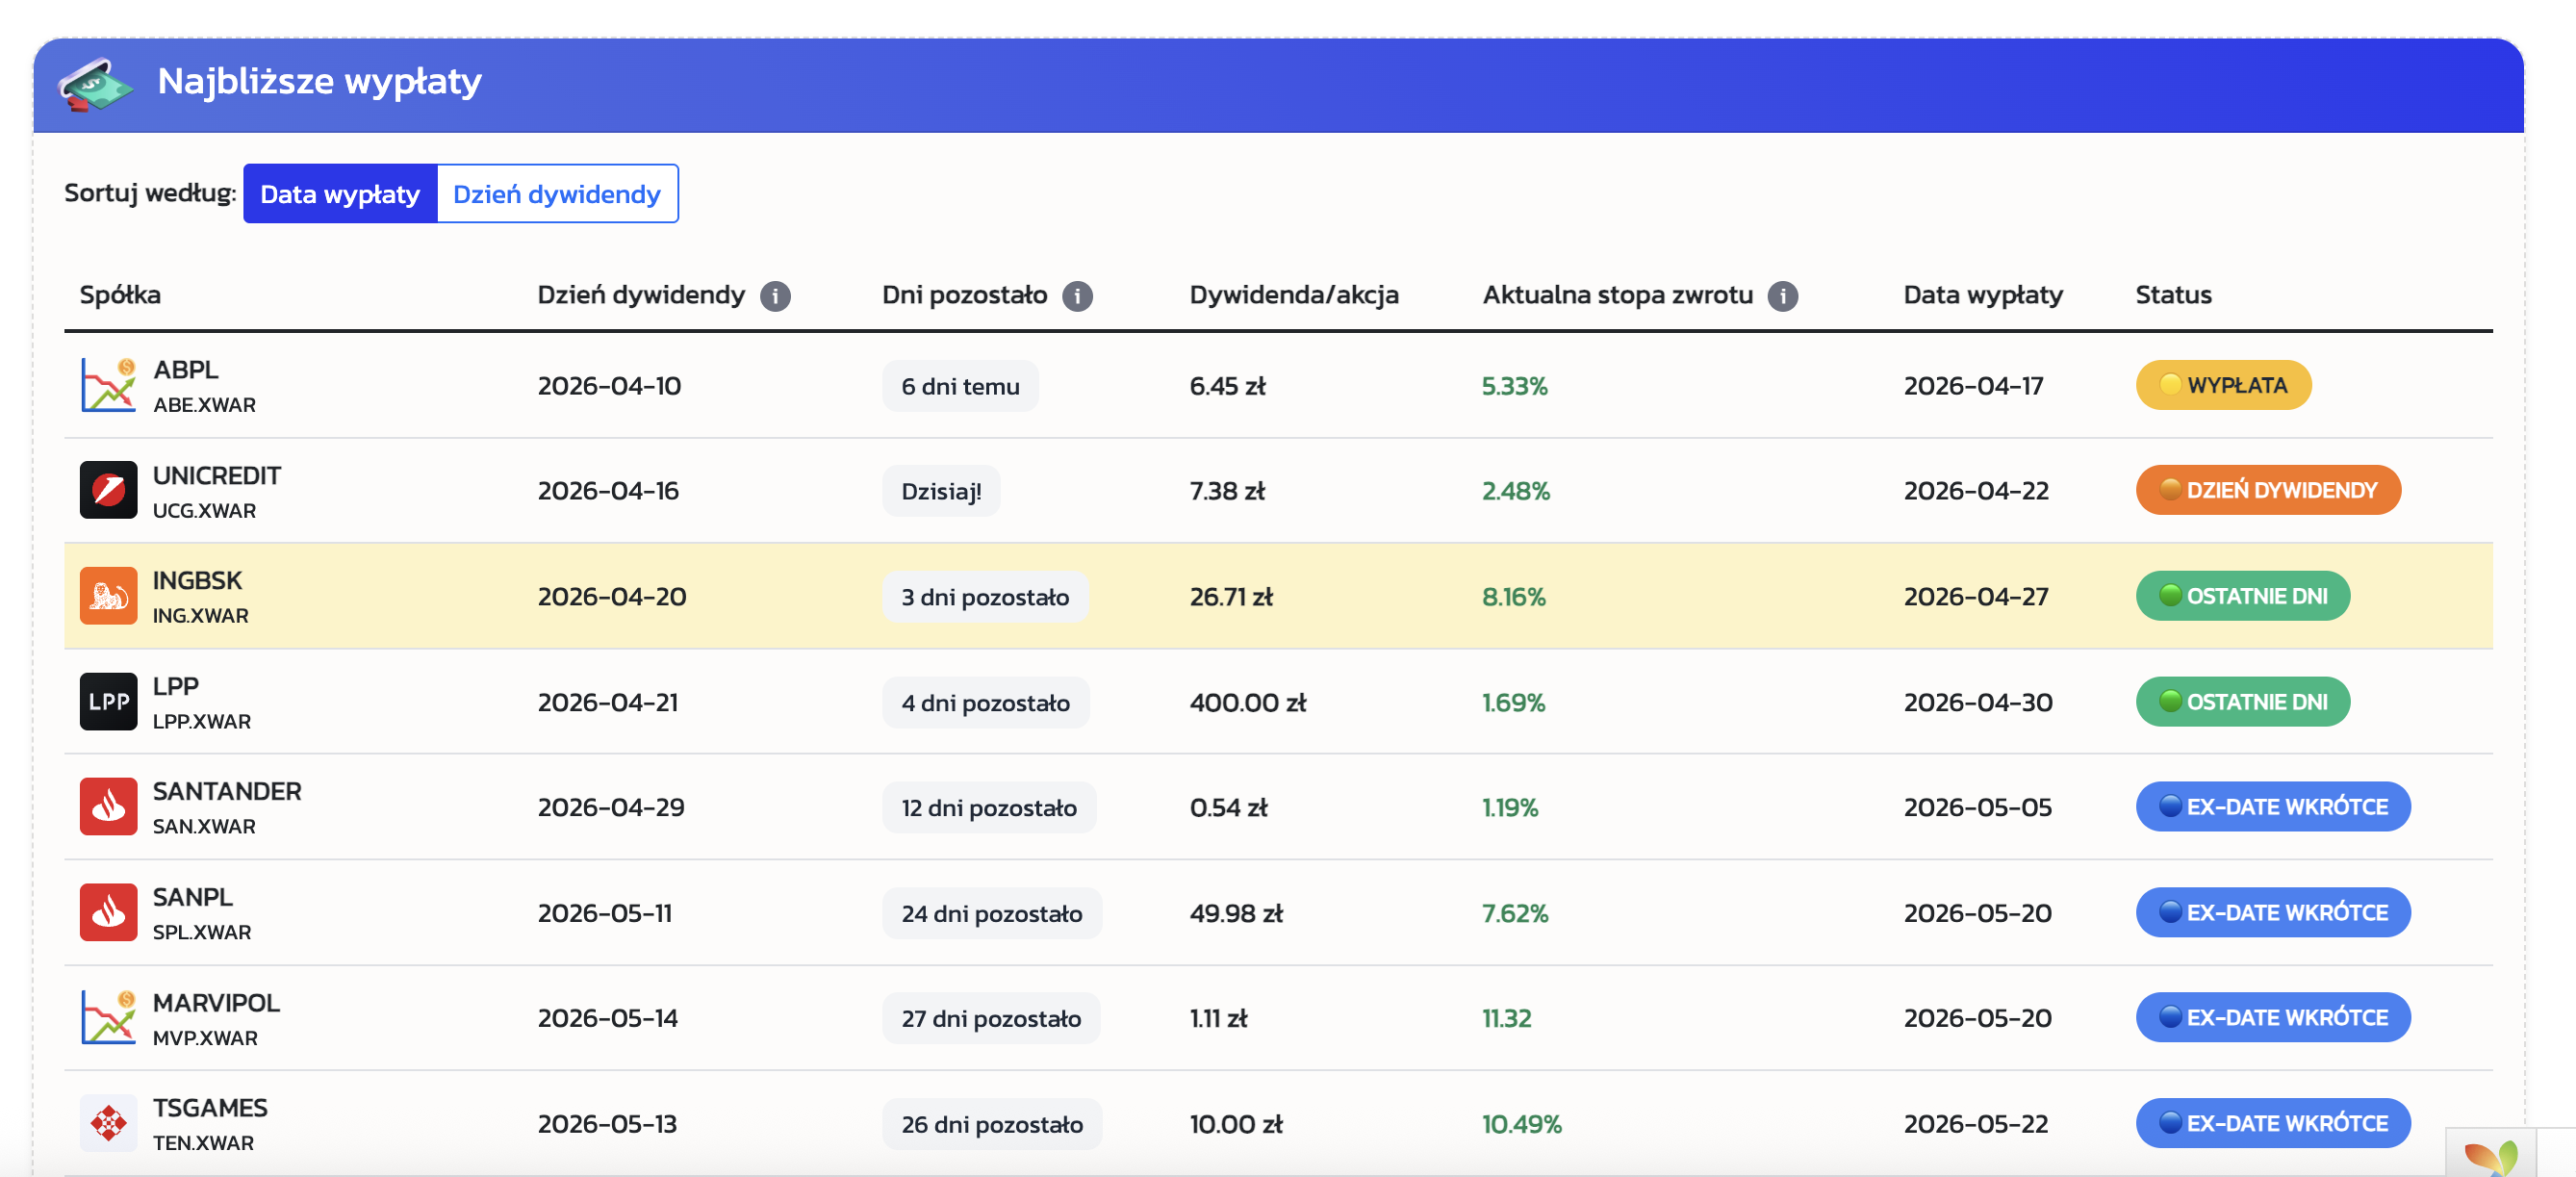Viewport: 2576px width, 1177px height.
Task: Open the MARVIPOL company name link
Action: (216, 1002)
